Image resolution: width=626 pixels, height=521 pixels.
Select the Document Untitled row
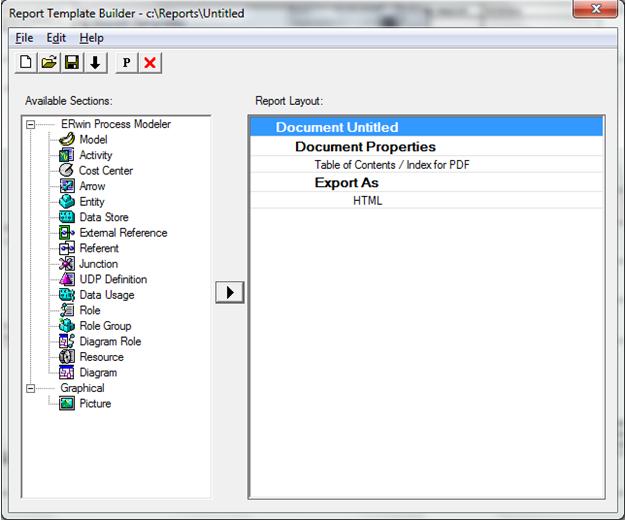point(426,127)
